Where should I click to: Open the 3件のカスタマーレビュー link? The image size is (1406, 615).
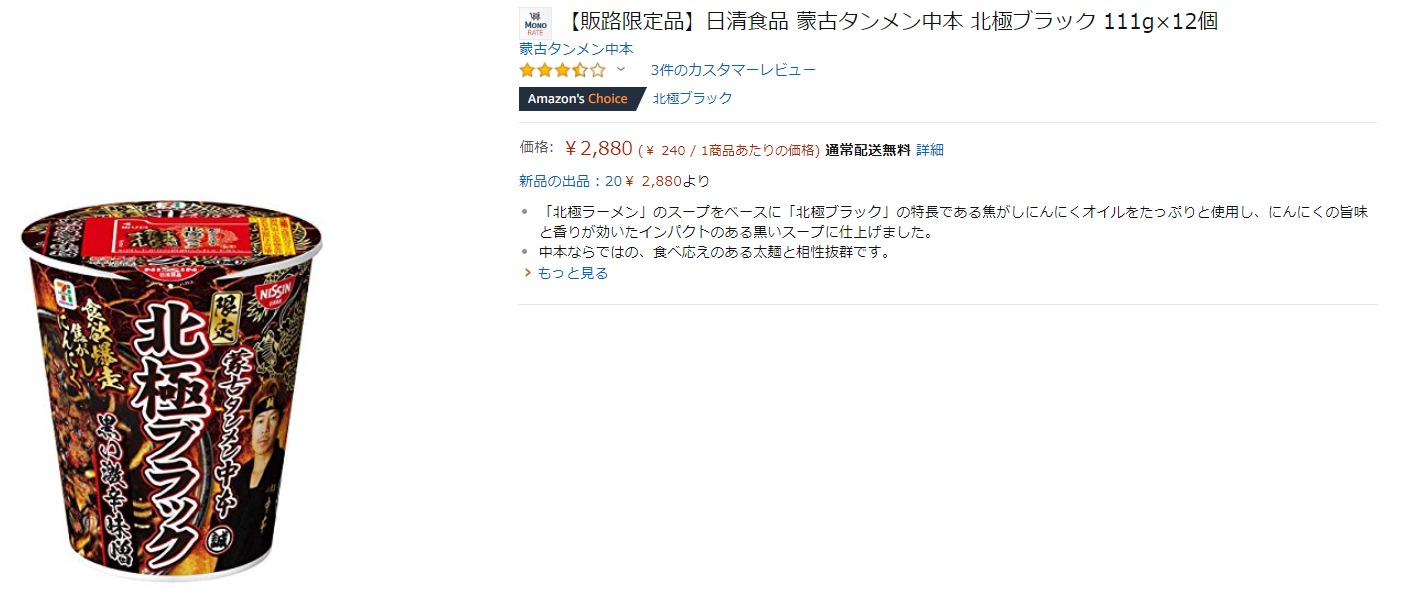click(733, 70)
